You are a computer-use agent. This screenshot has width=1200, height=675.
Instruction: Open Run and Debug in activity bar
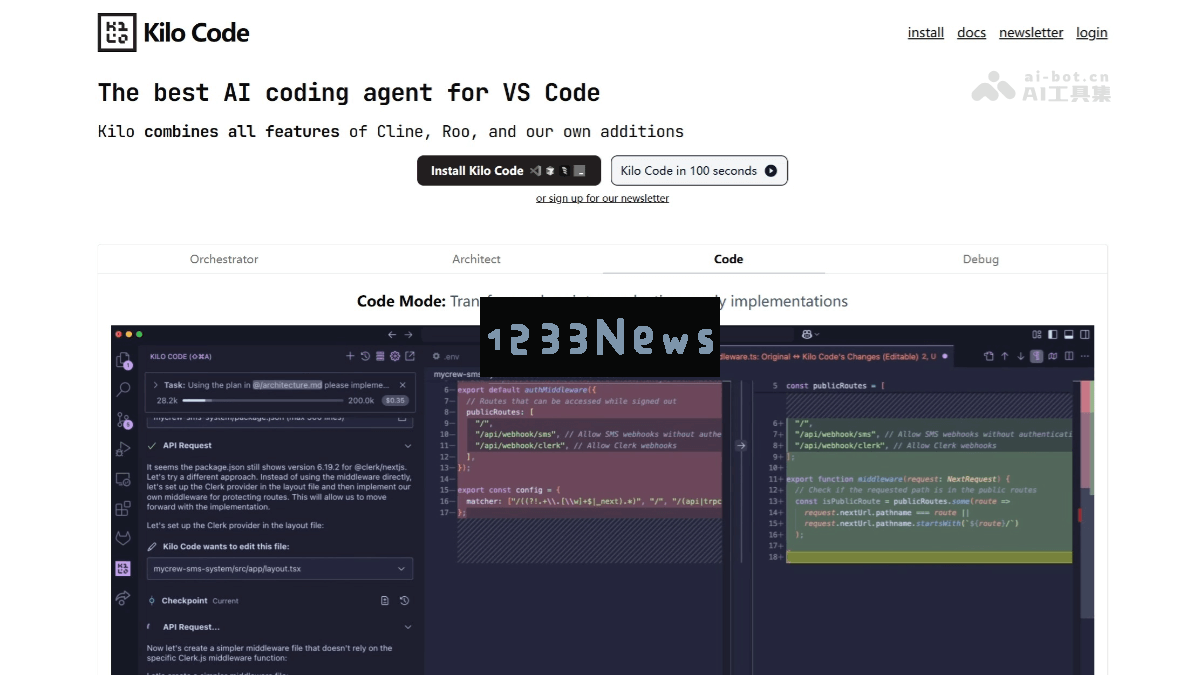123,449
